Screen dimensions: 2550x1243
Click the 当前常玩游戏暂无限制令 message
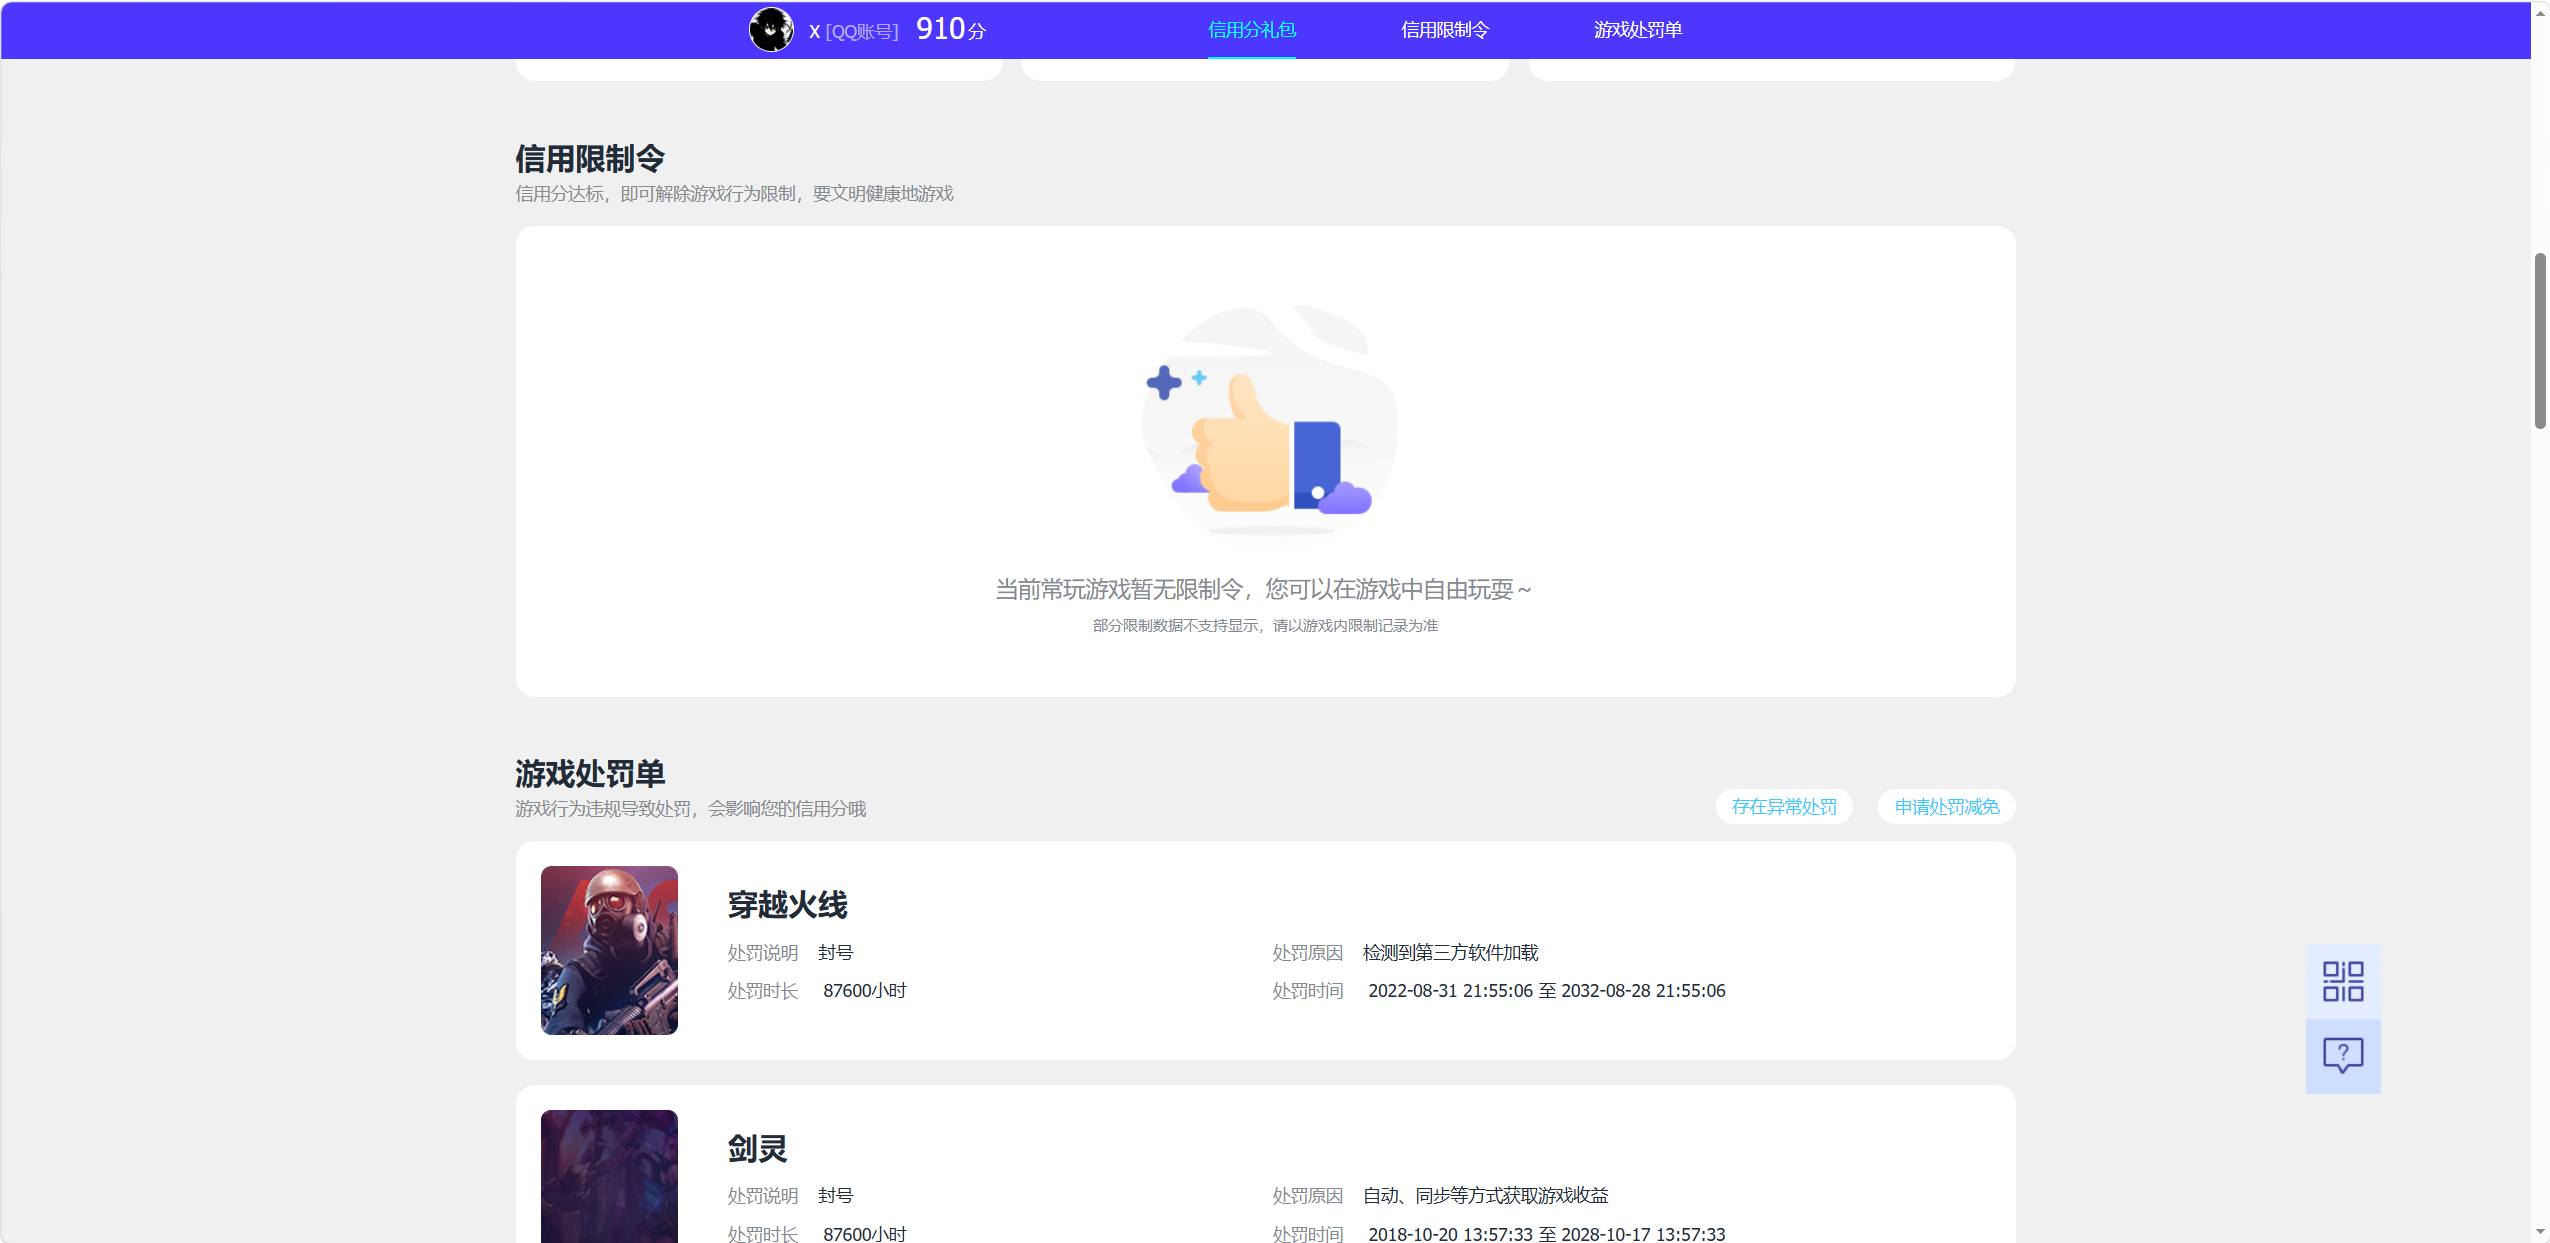click(x=1264, y=590)
